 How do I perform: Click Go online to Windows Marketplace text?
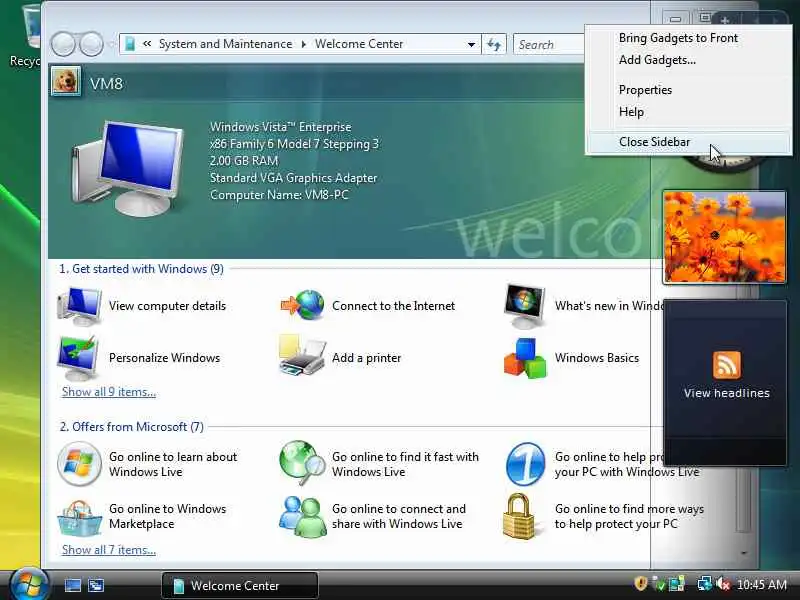point(167,516)
